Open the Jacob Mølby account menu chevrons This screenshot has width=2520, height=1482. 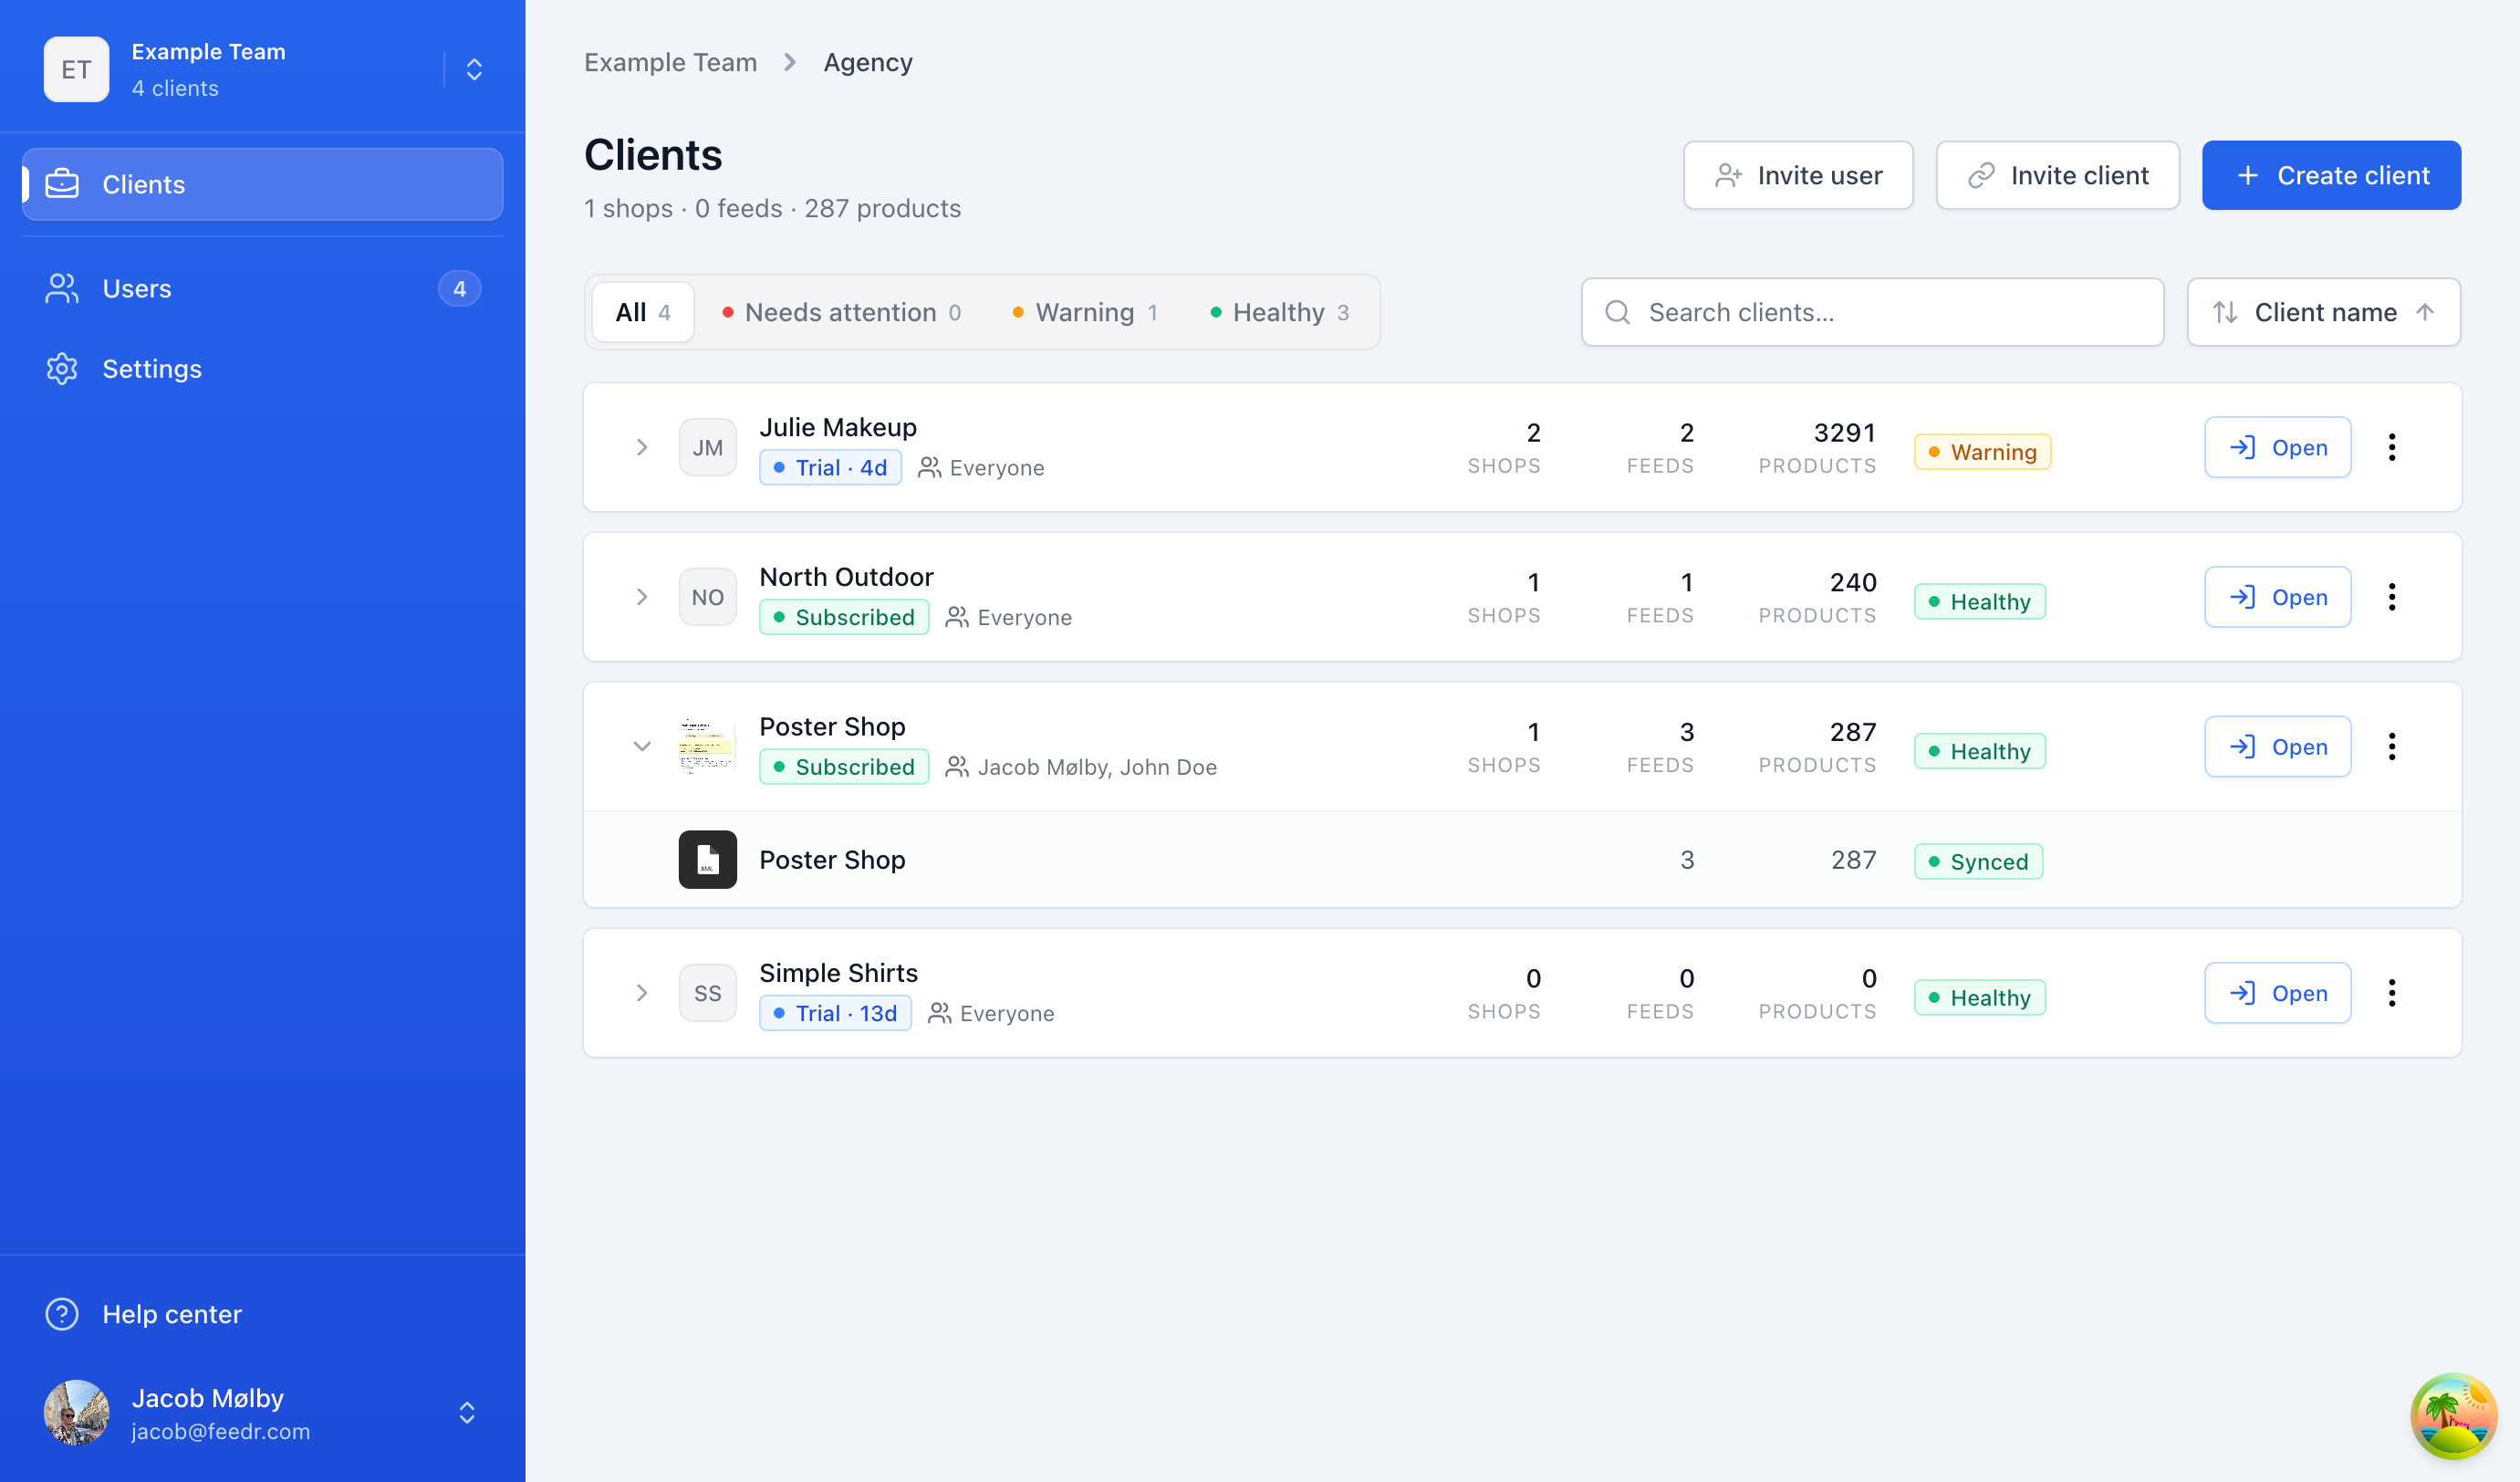click(466, 1412)
